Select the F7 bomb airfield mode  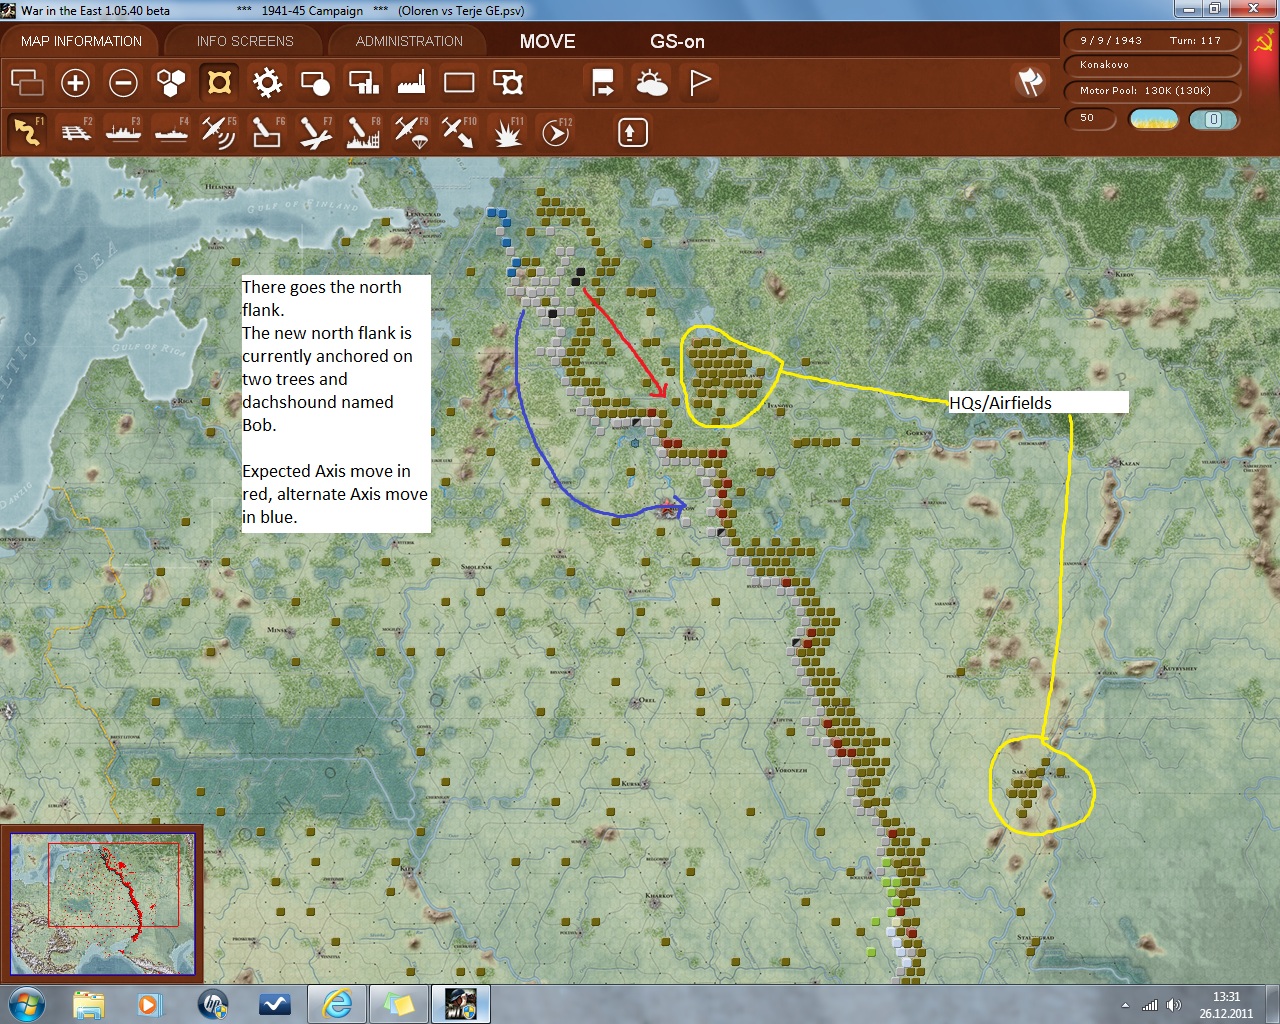coord(315,131)
